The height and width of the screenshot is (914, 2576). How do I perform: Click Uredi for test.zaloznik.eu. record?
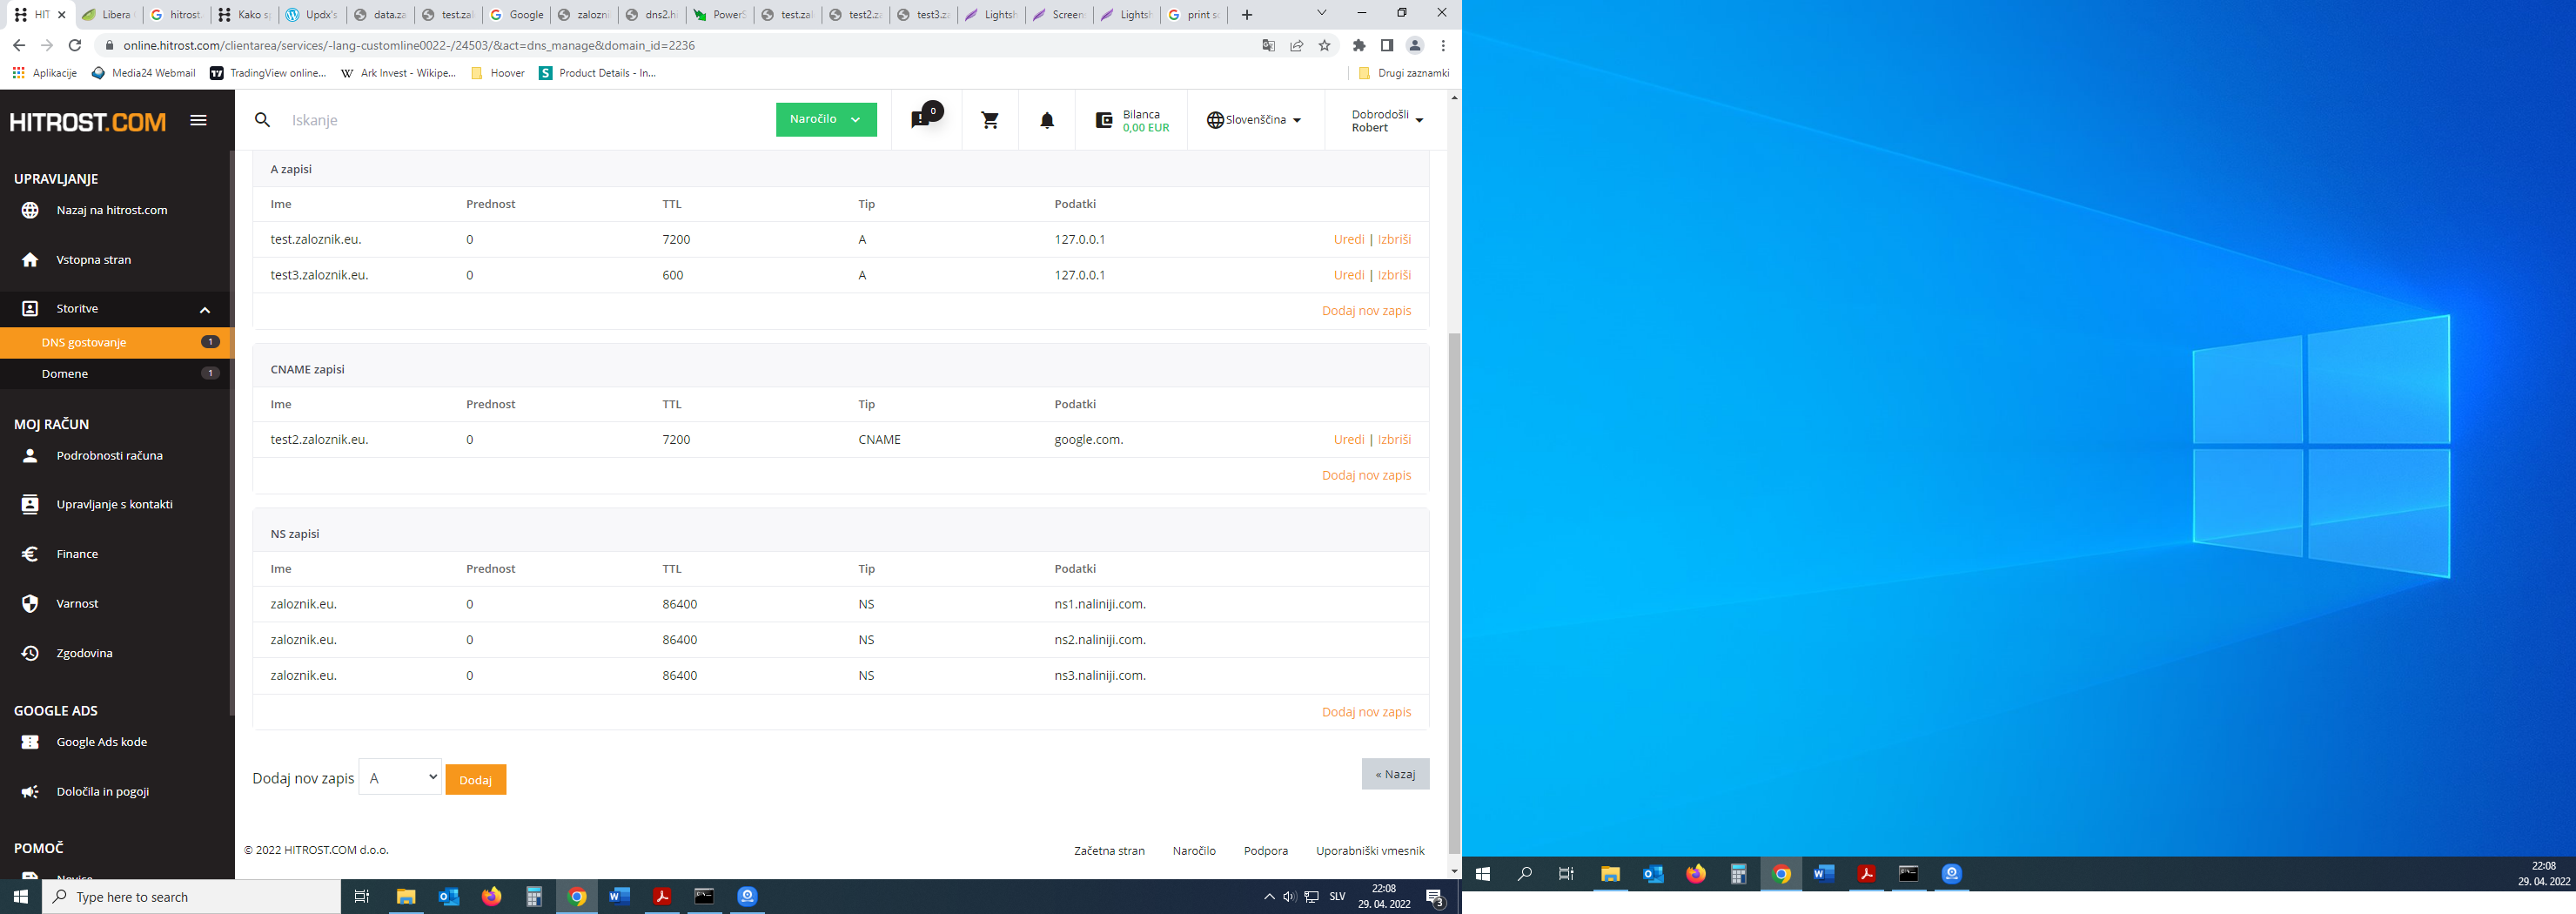tap(1348, 240)
